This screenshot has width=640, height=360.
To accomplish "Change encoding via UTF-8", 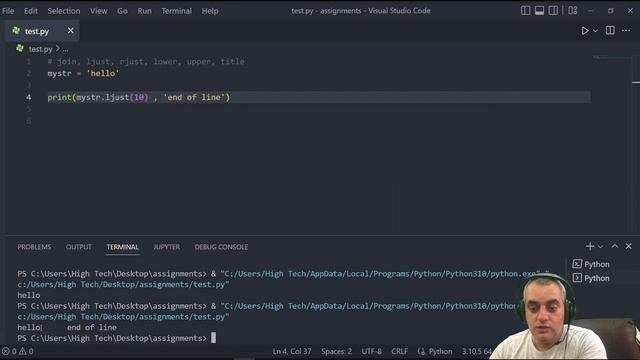I will (x=371, y=351).
